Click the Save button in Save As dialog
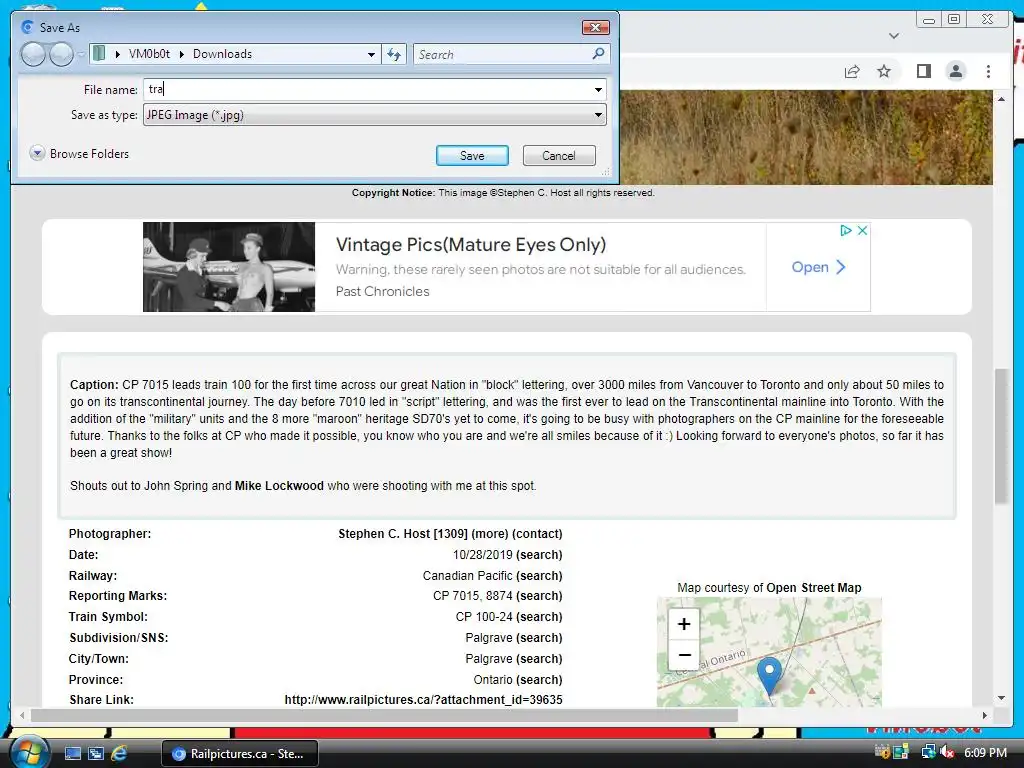The image size is (1024, 768). [472, 155]
